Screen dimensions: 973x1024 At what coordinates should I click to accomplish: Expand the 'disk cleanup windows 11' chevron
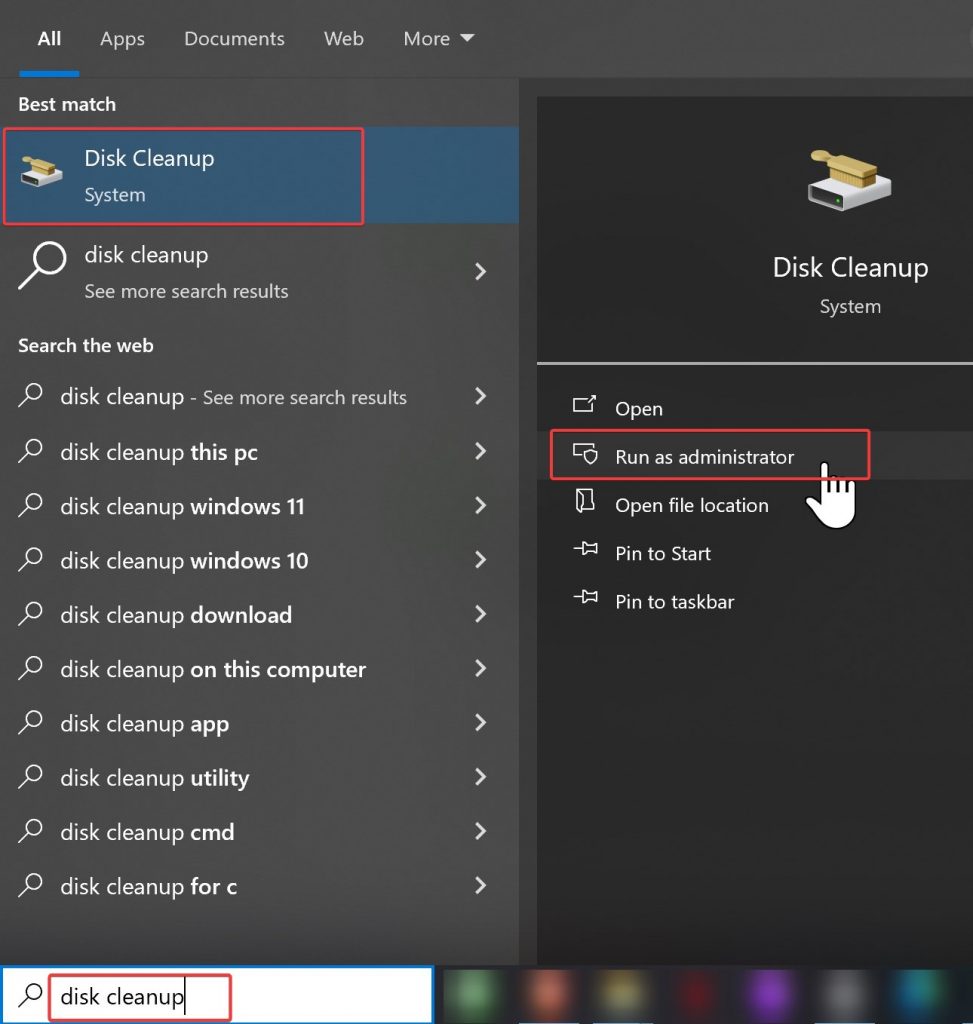point(480,506)
